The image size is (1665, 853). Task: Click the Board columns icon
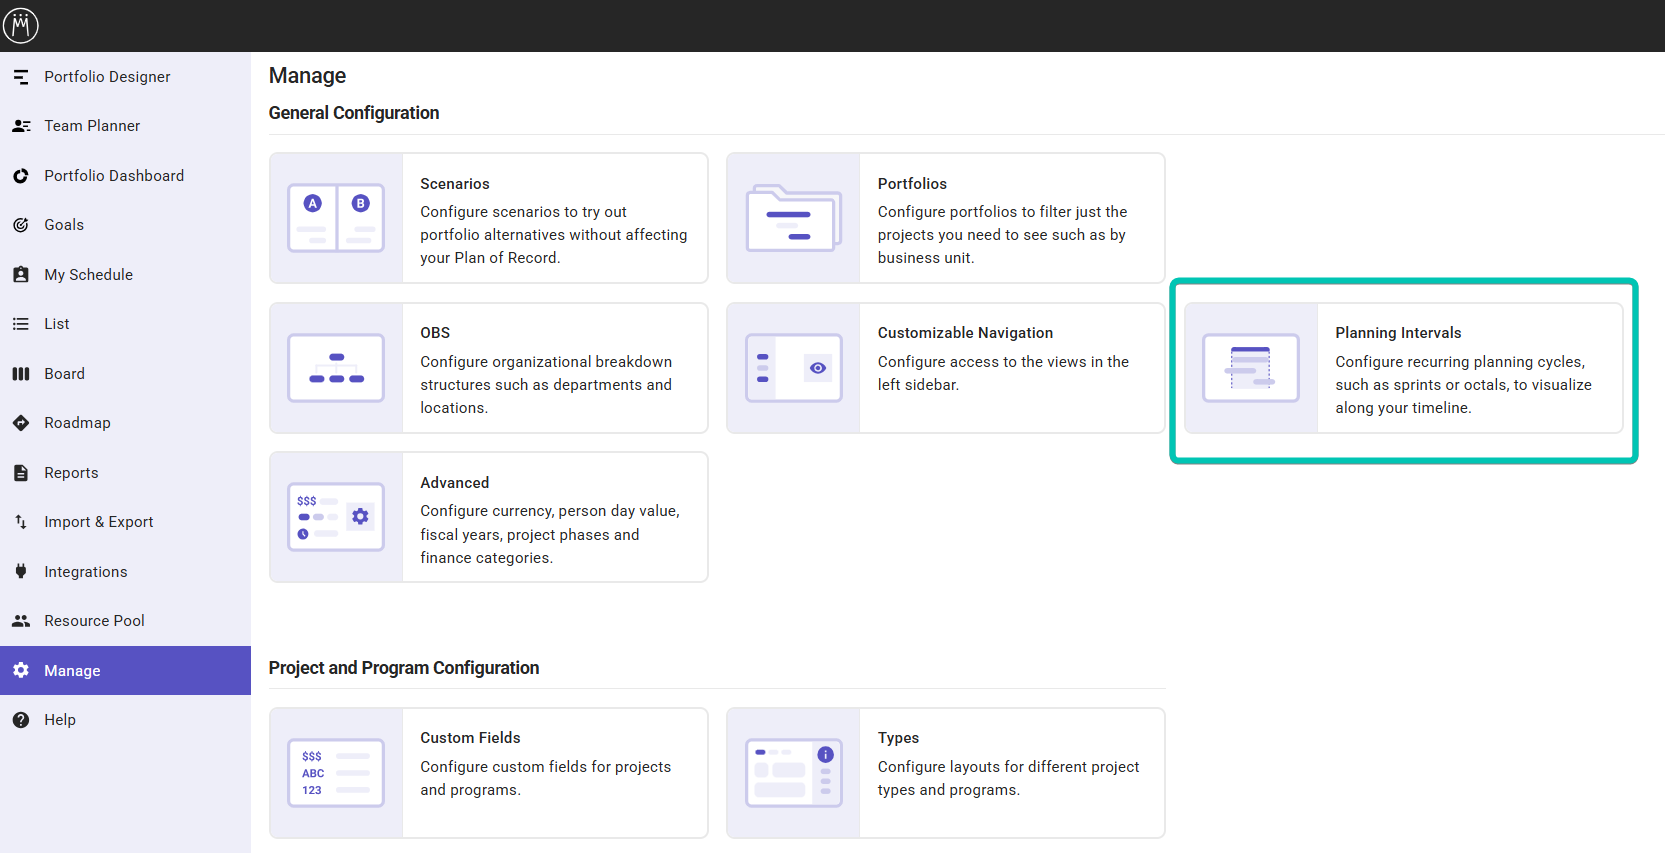coord(21,374)
